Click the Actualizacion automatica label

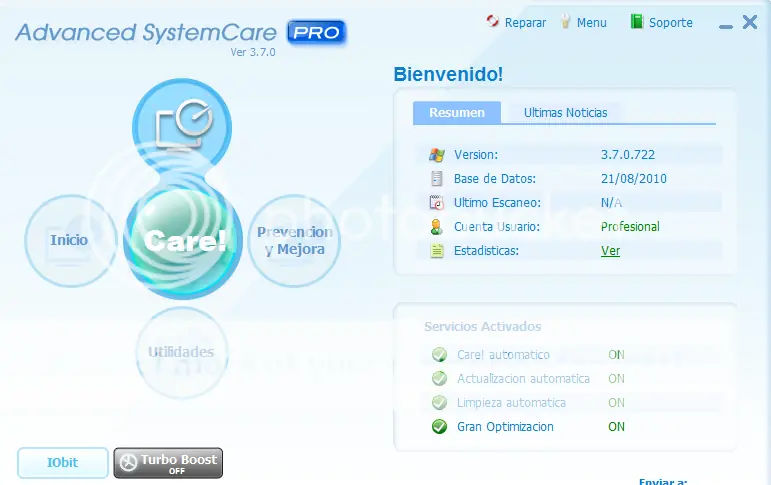point(523,378)
